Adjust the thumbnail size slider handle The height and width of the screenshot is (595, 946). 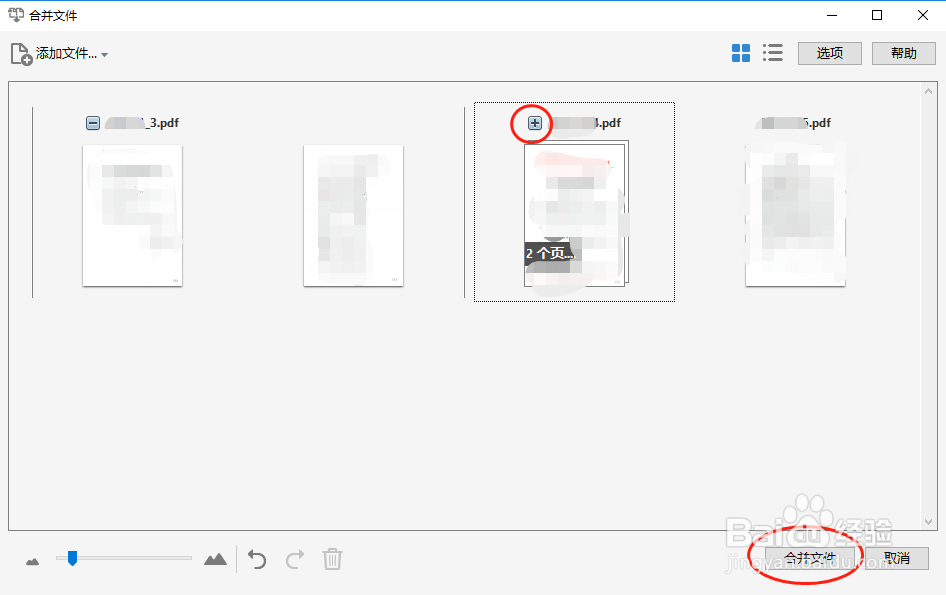pyautogui.click(x=72, y=558)
